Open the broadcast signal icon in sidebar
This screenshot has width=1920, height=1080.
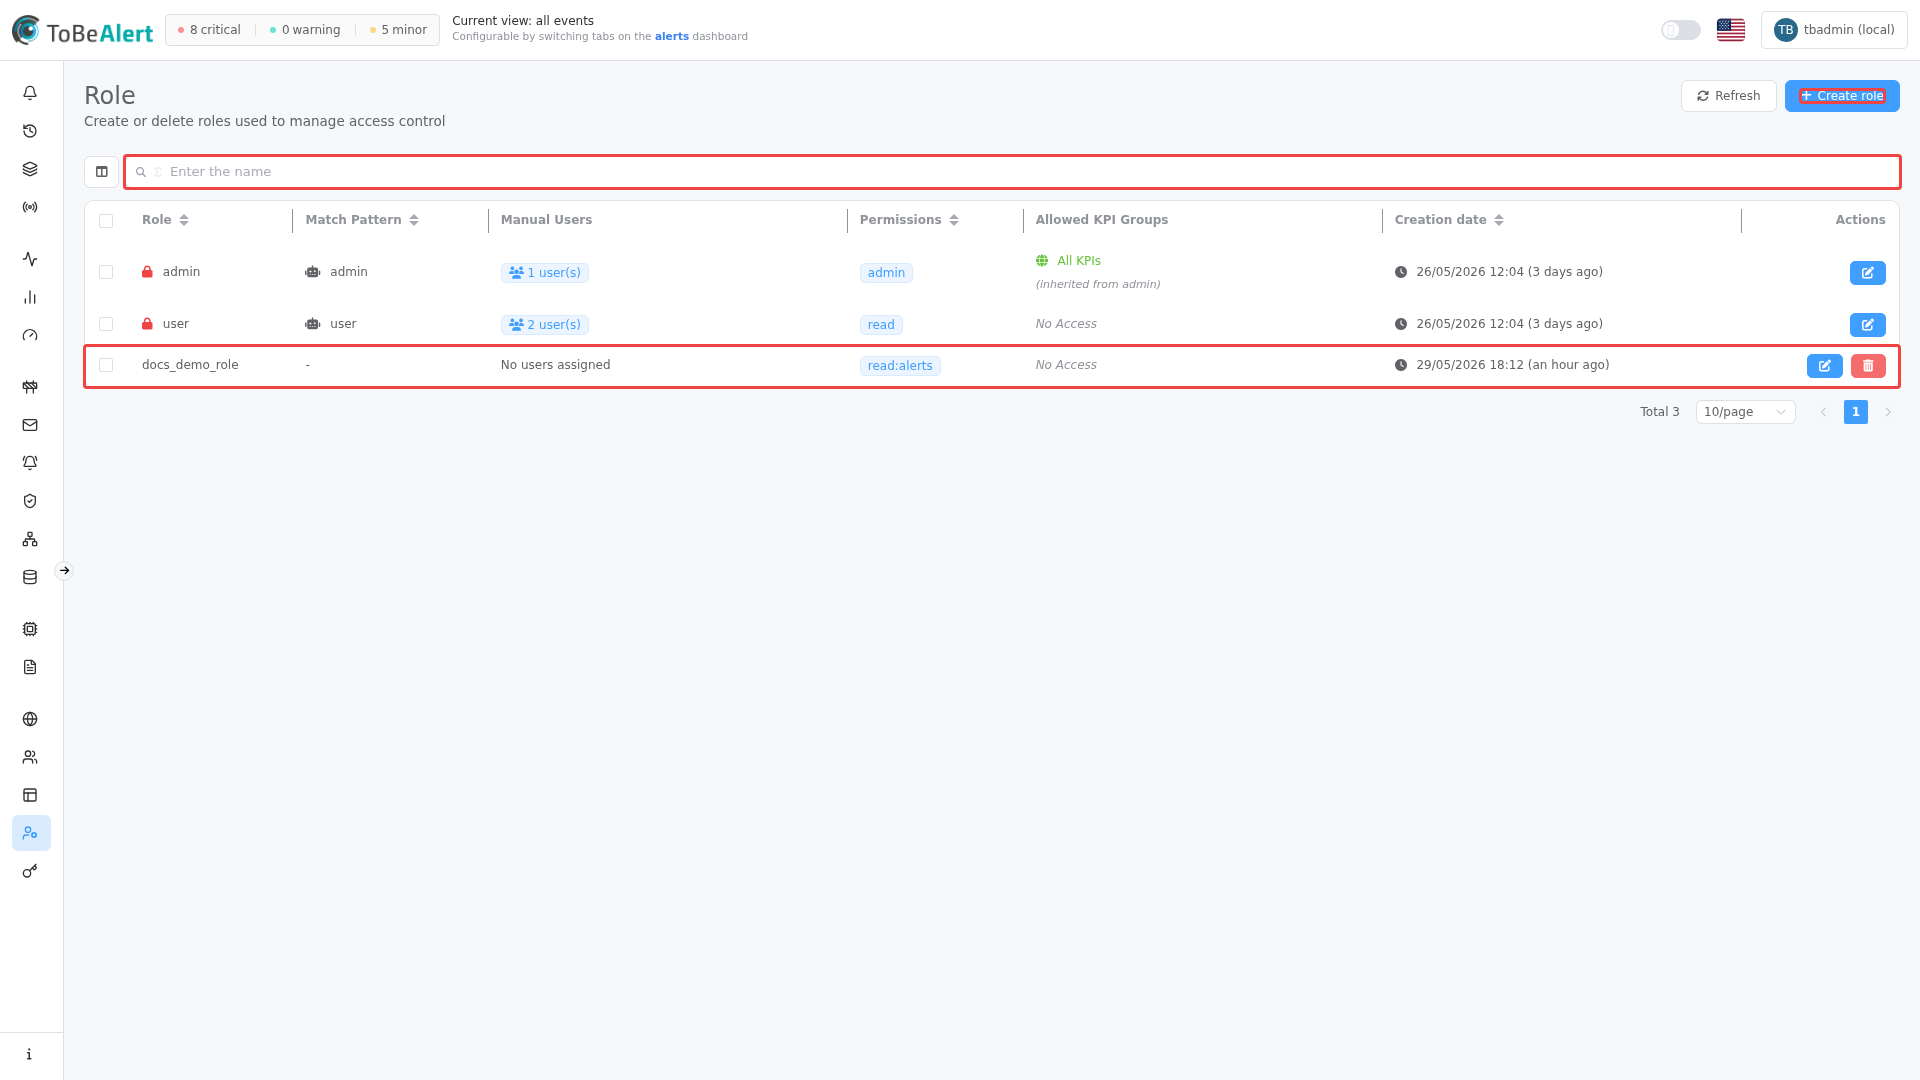pos(30,207)
